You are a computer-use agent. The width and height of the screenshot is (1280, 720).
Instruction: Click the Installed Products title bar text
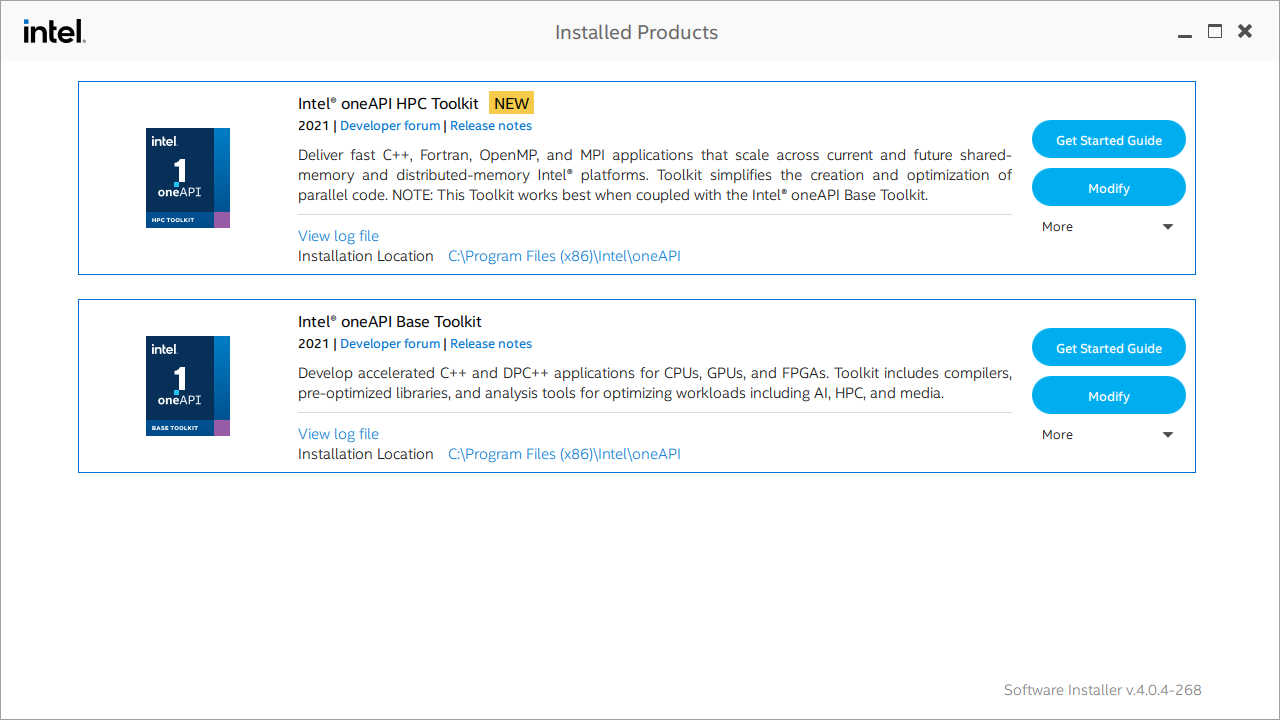[636, 32]
